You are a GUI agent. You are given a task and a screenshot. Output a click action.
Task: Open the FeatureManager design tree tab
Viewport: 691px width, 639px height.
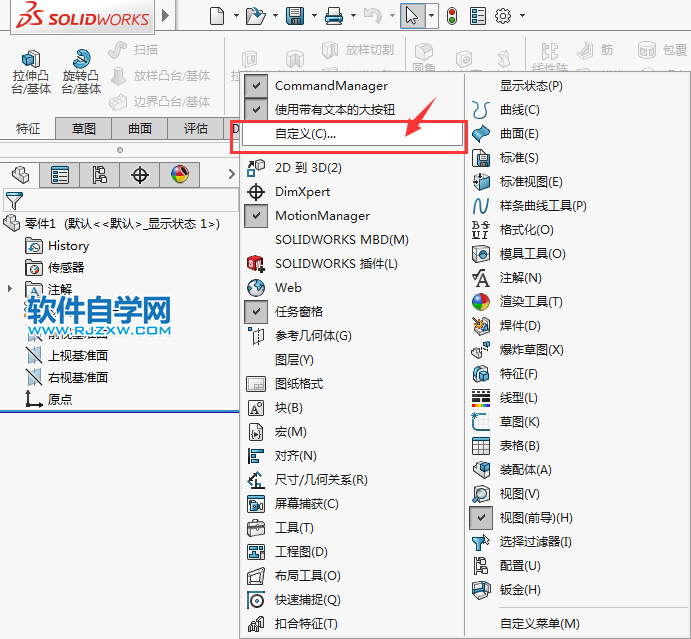tap(20, 175)
